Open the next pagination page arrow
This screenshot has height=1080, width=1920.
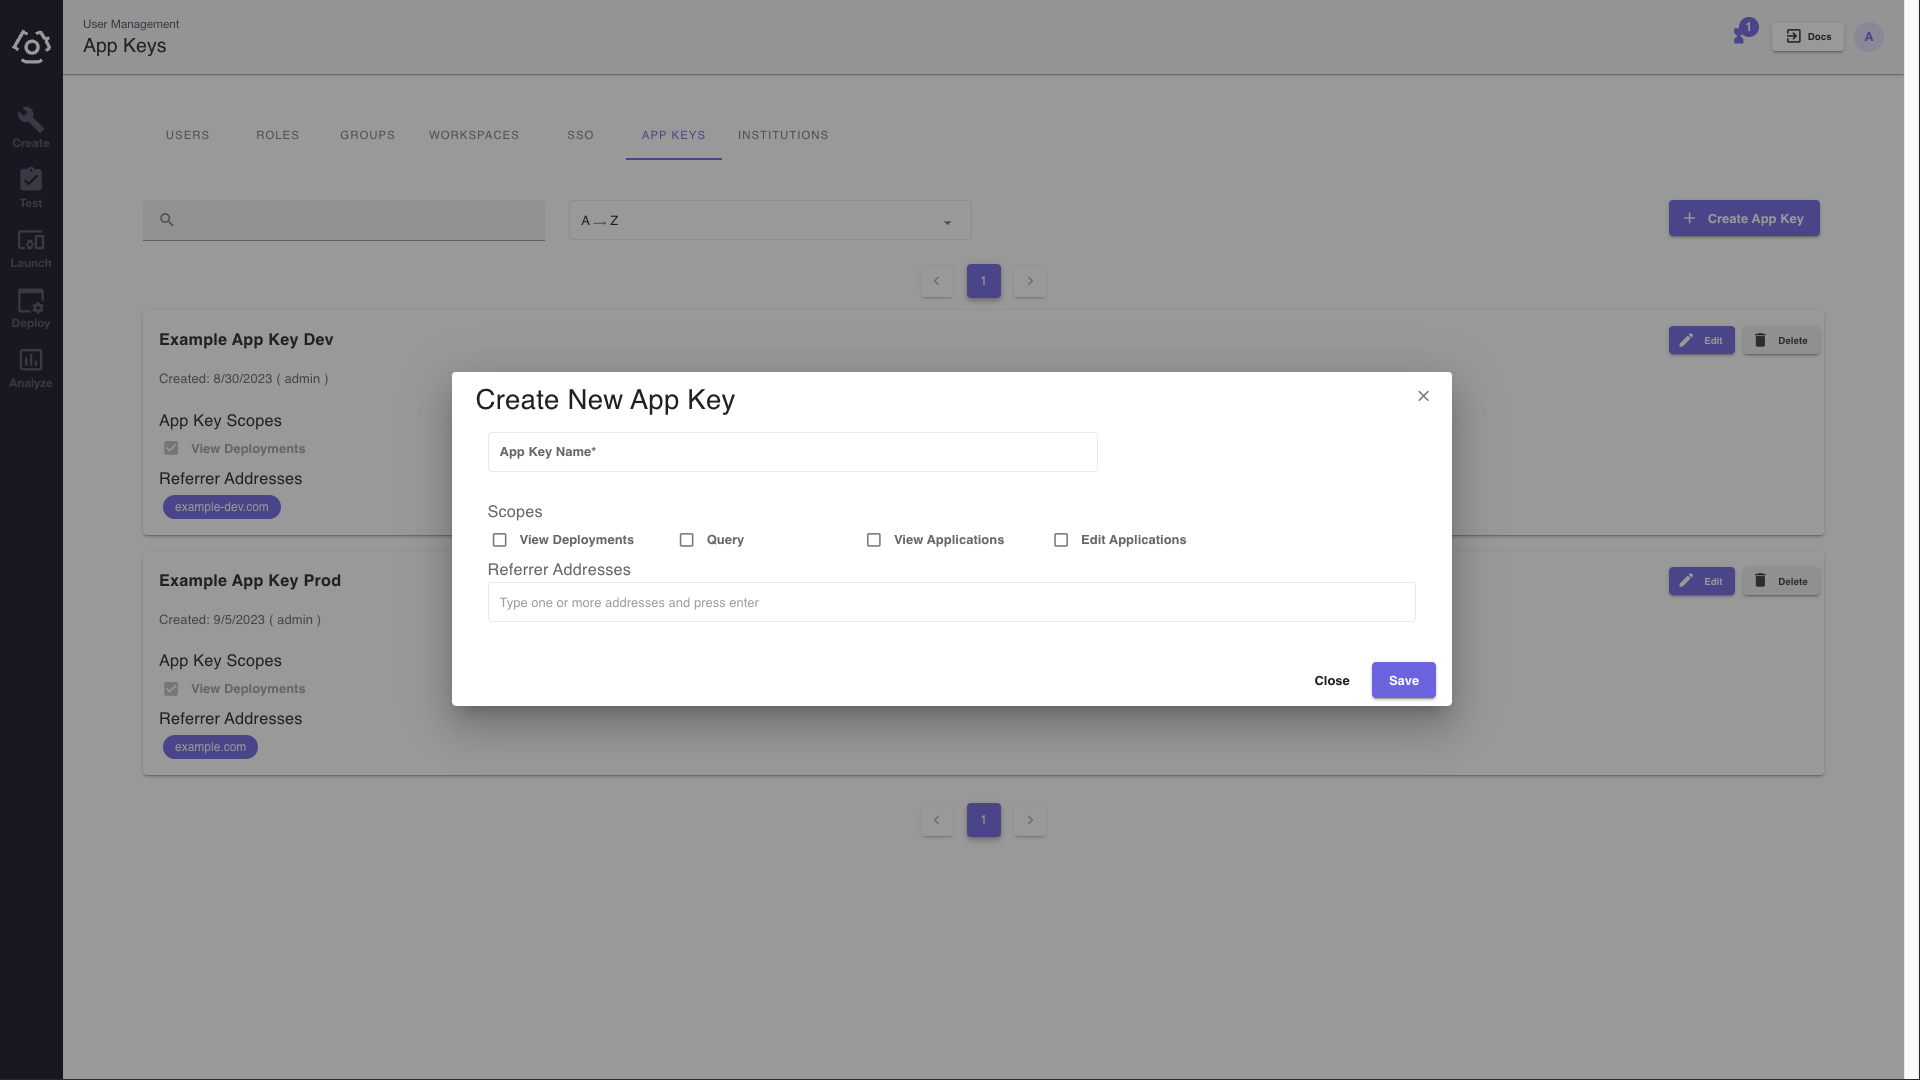coord(1030,819)
